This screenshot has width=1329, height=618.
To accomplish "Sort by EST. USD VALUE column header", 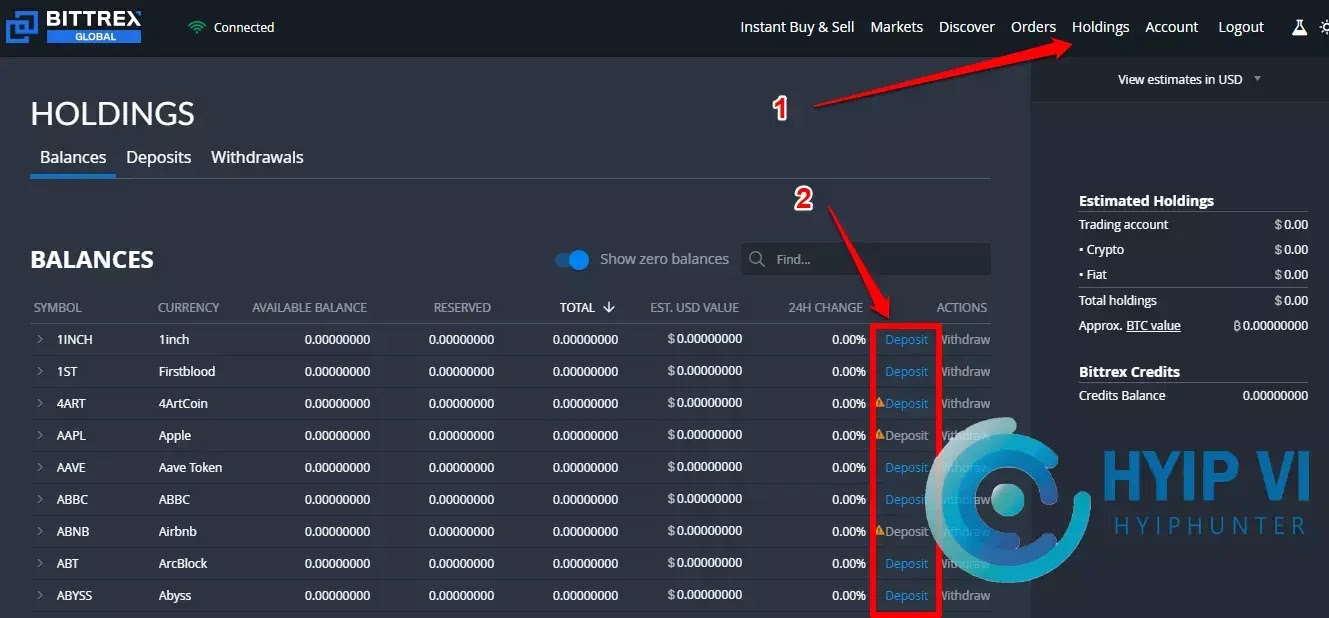I will (695, 307).
